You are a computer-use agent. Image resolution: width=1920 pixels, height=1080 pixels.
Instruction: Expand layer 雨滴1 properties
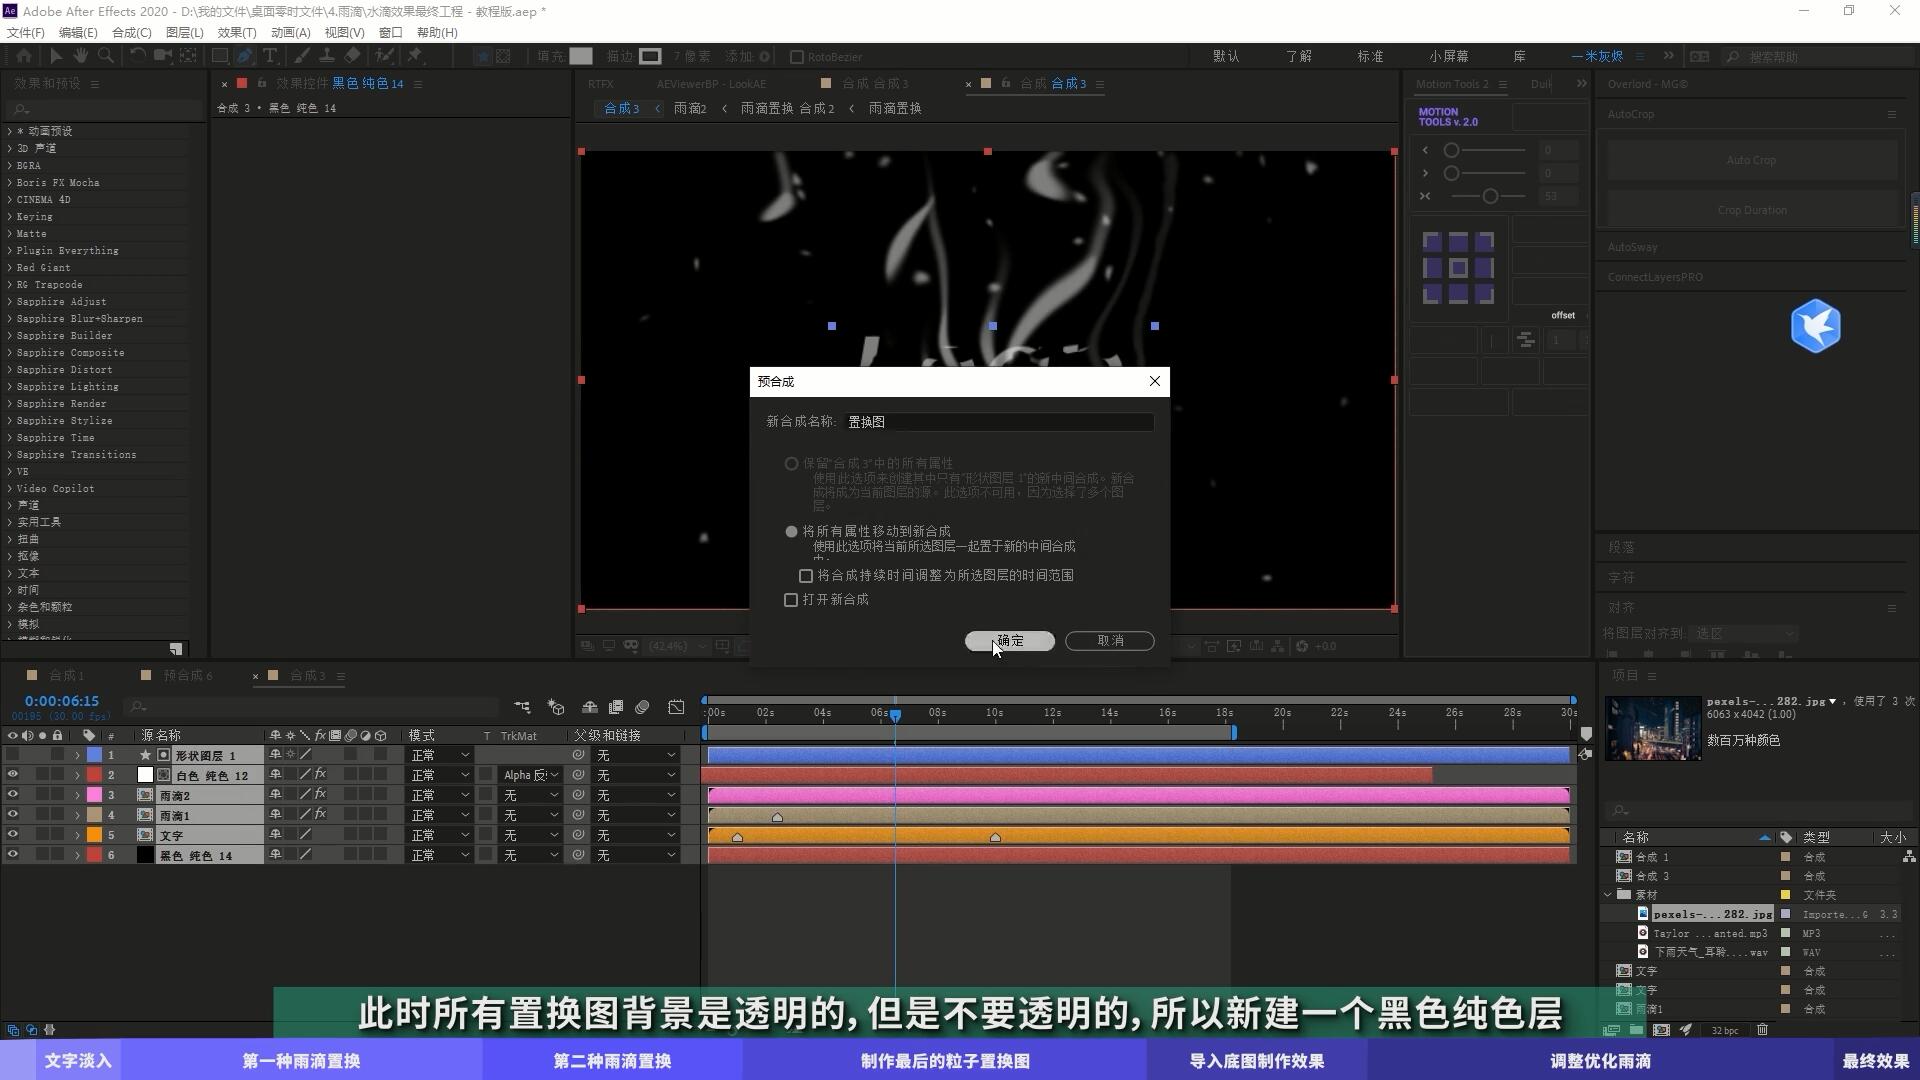77,815
